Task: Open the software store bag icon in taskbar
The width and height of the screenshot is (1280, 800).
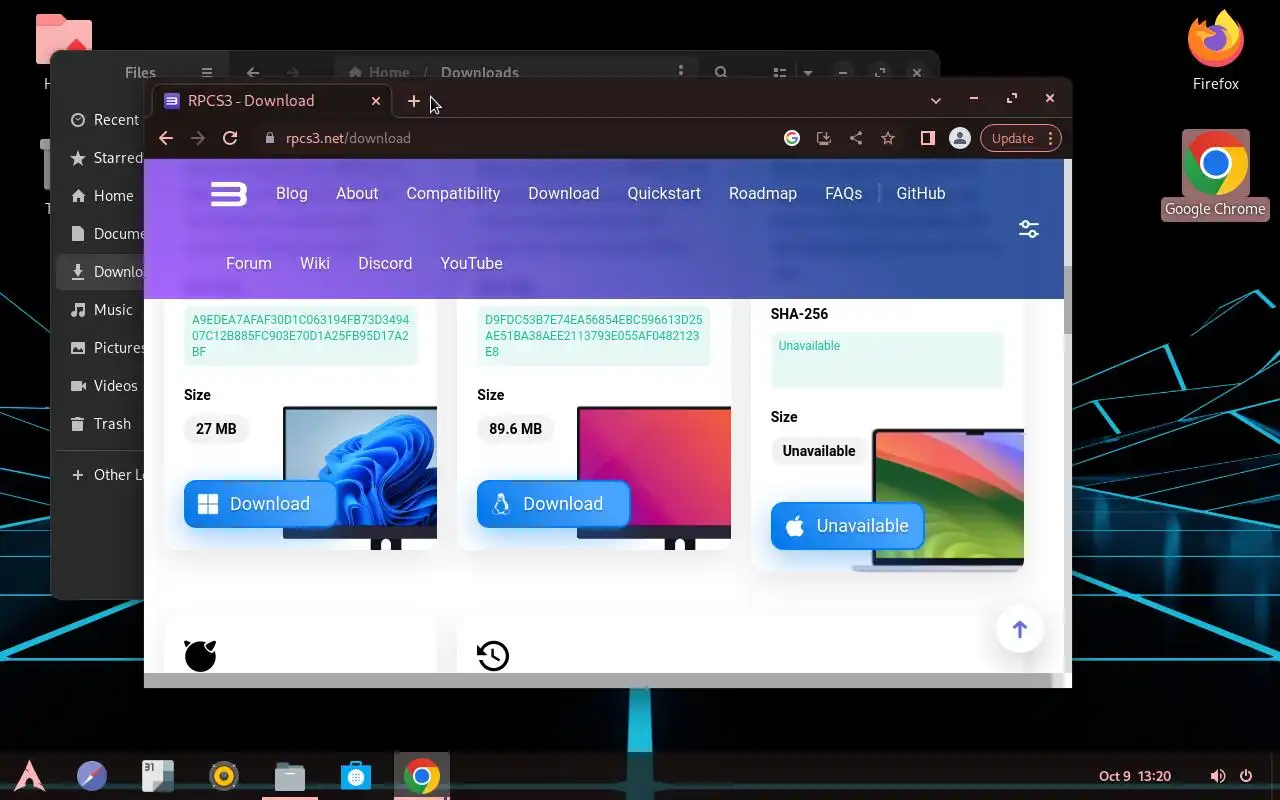Action: coord(356,776)
